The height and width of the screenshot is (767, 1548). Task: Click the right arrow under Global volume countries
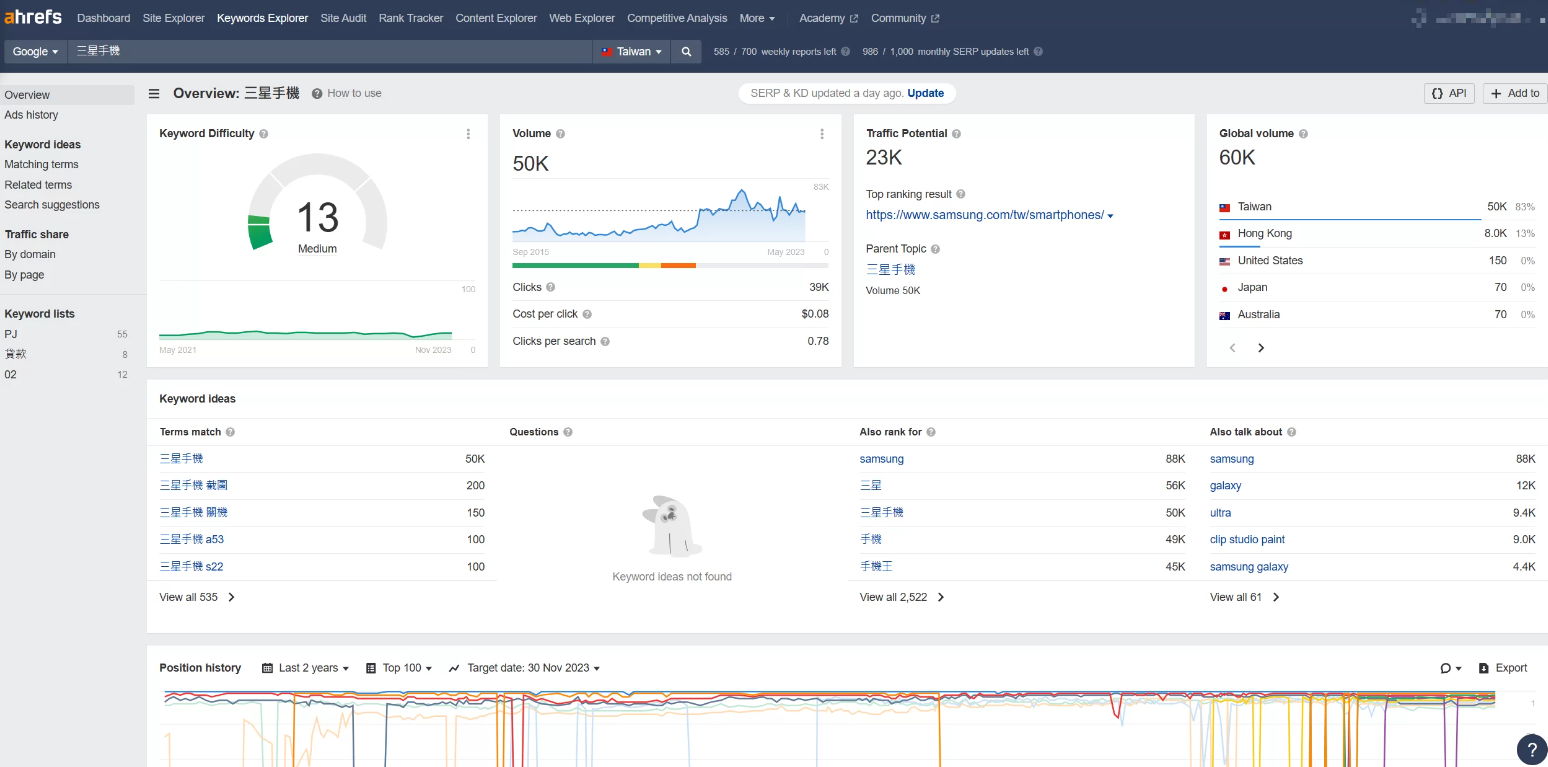[1261, 347]
